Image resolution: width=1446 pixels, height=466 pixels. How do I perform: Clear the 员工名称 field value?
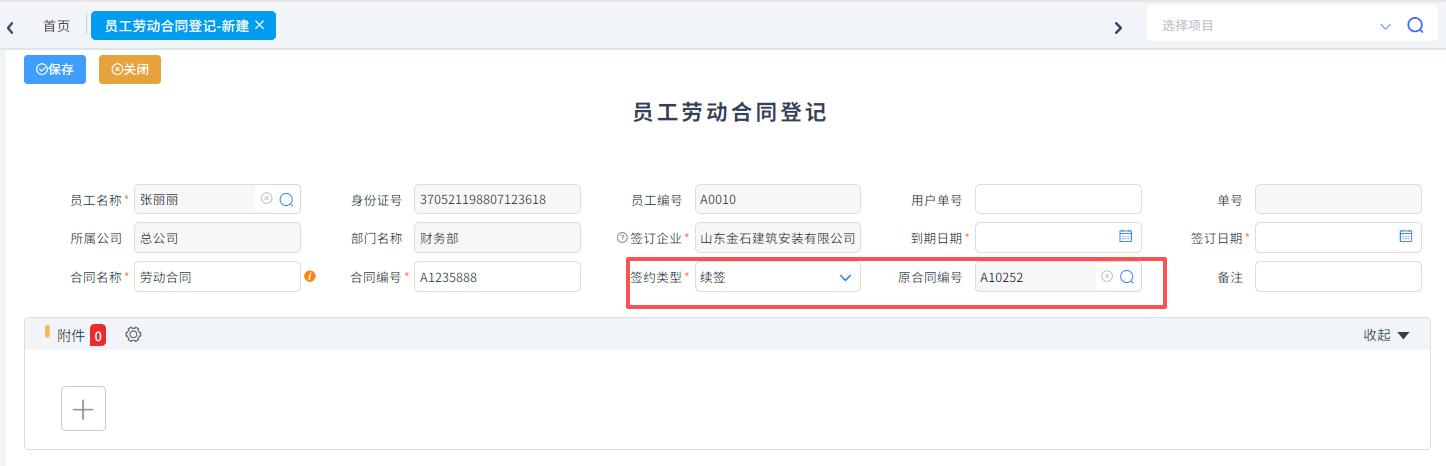point(266,199)
